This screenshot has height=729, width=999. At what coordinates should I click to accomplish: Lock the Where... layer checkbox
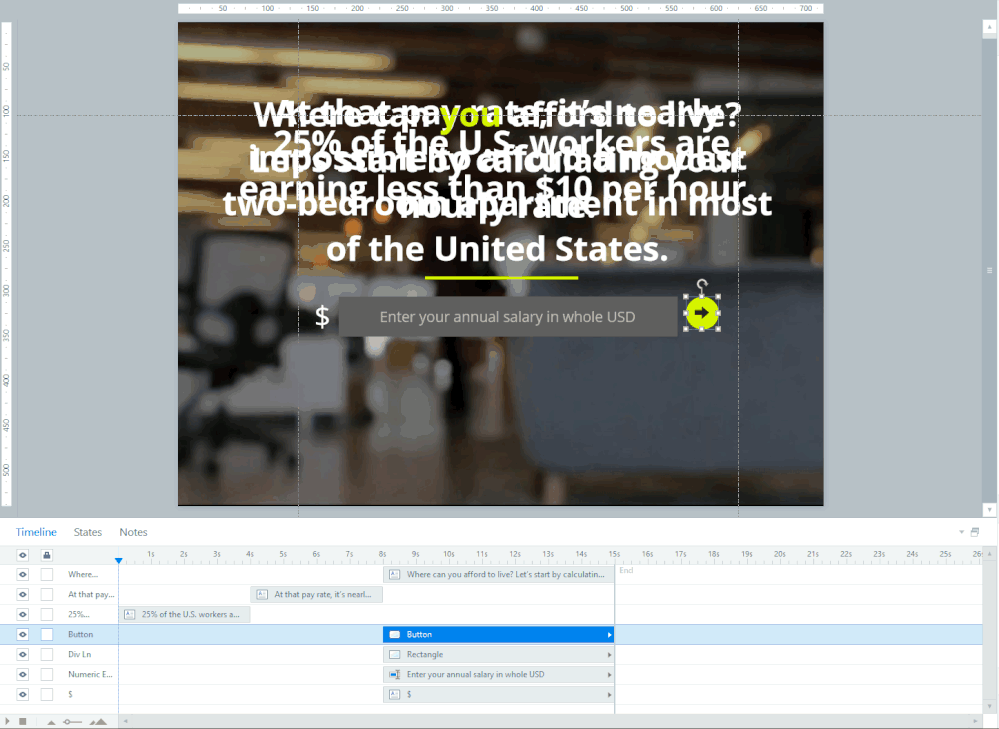pyautogui.click(x=47, y=574)
